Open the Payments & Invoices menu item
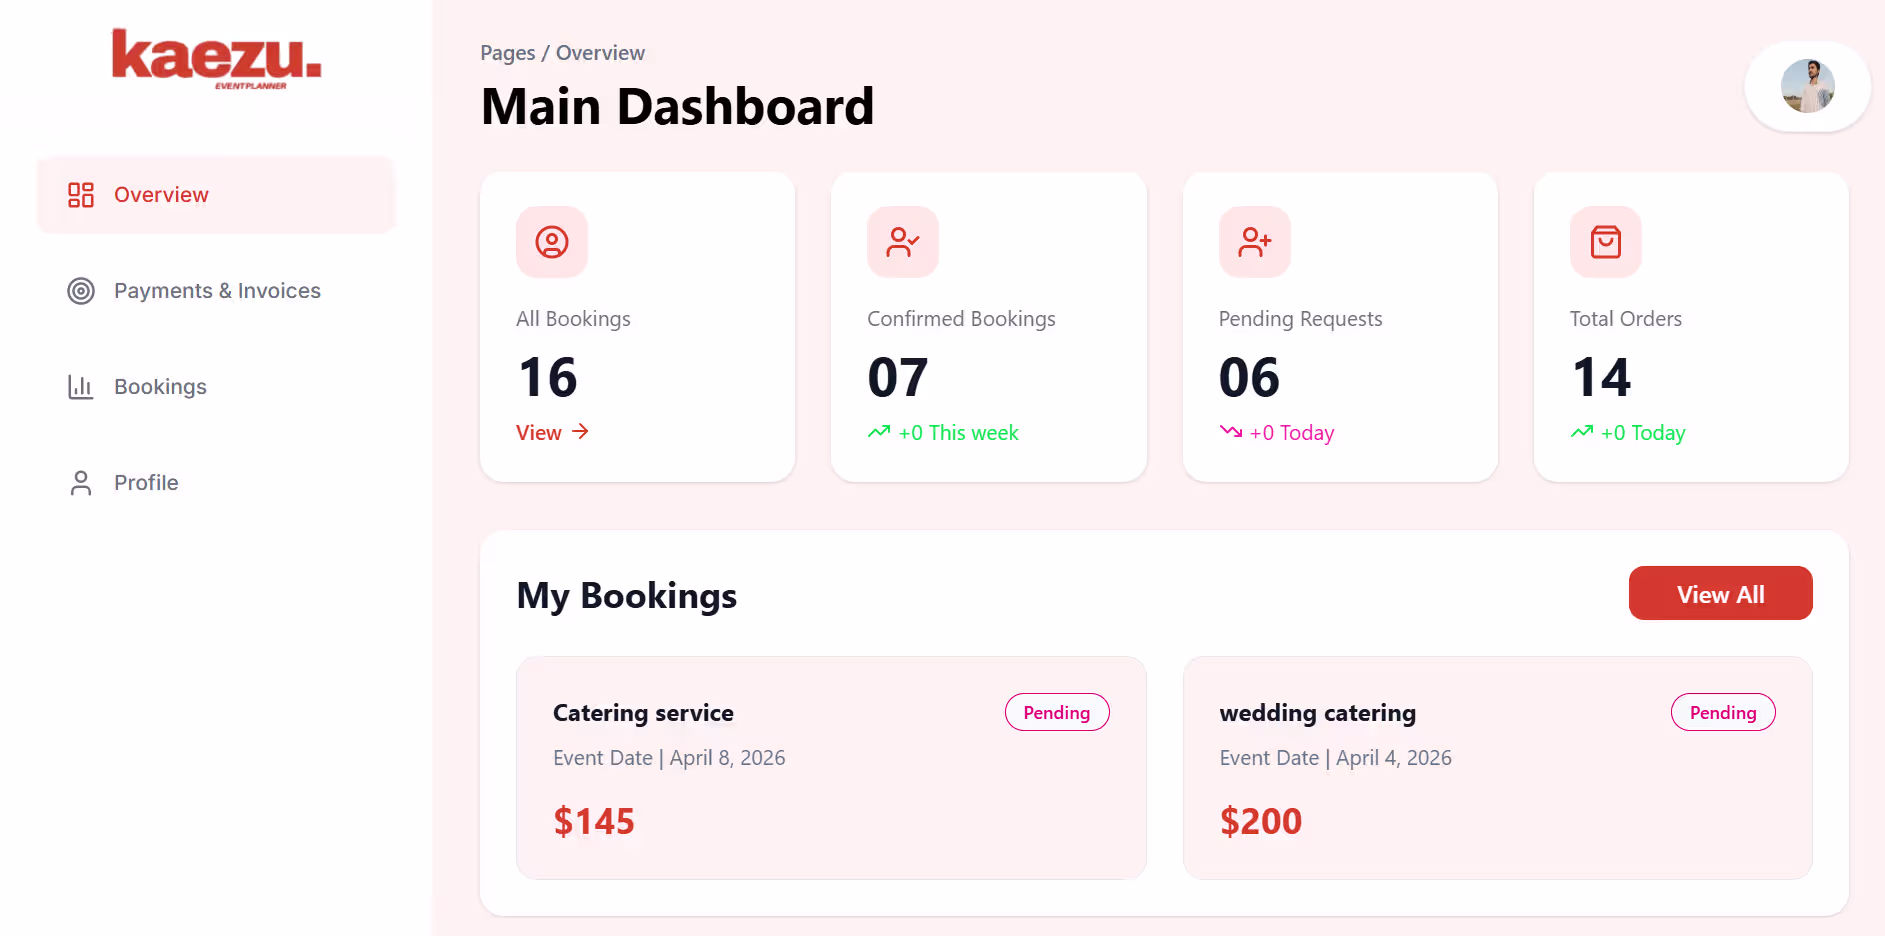 pos(216,291)
